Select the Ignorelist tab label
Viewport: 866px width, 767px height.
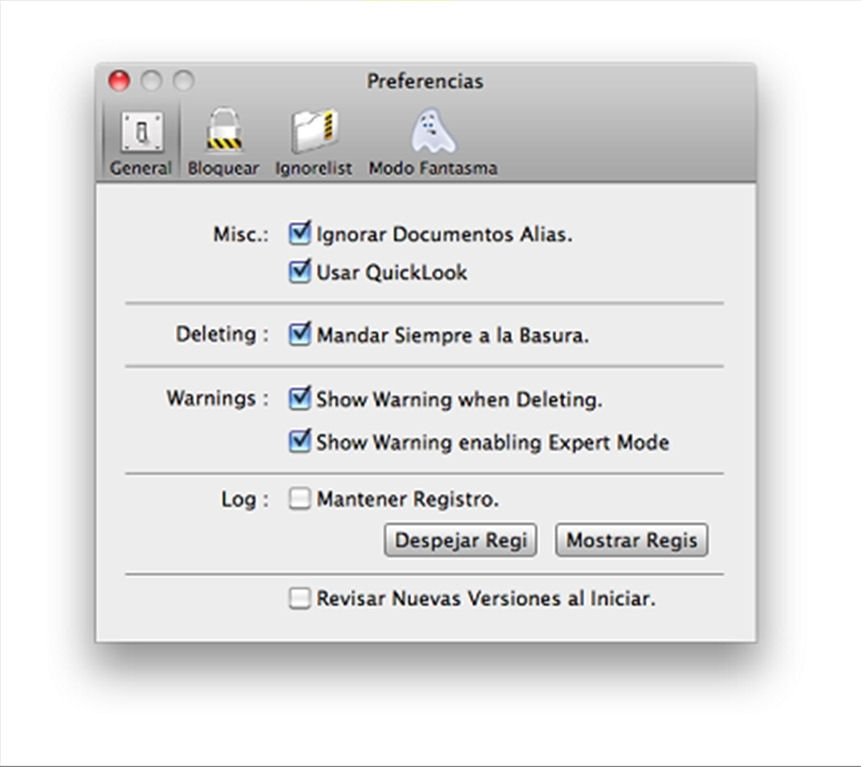coord(314,168)
